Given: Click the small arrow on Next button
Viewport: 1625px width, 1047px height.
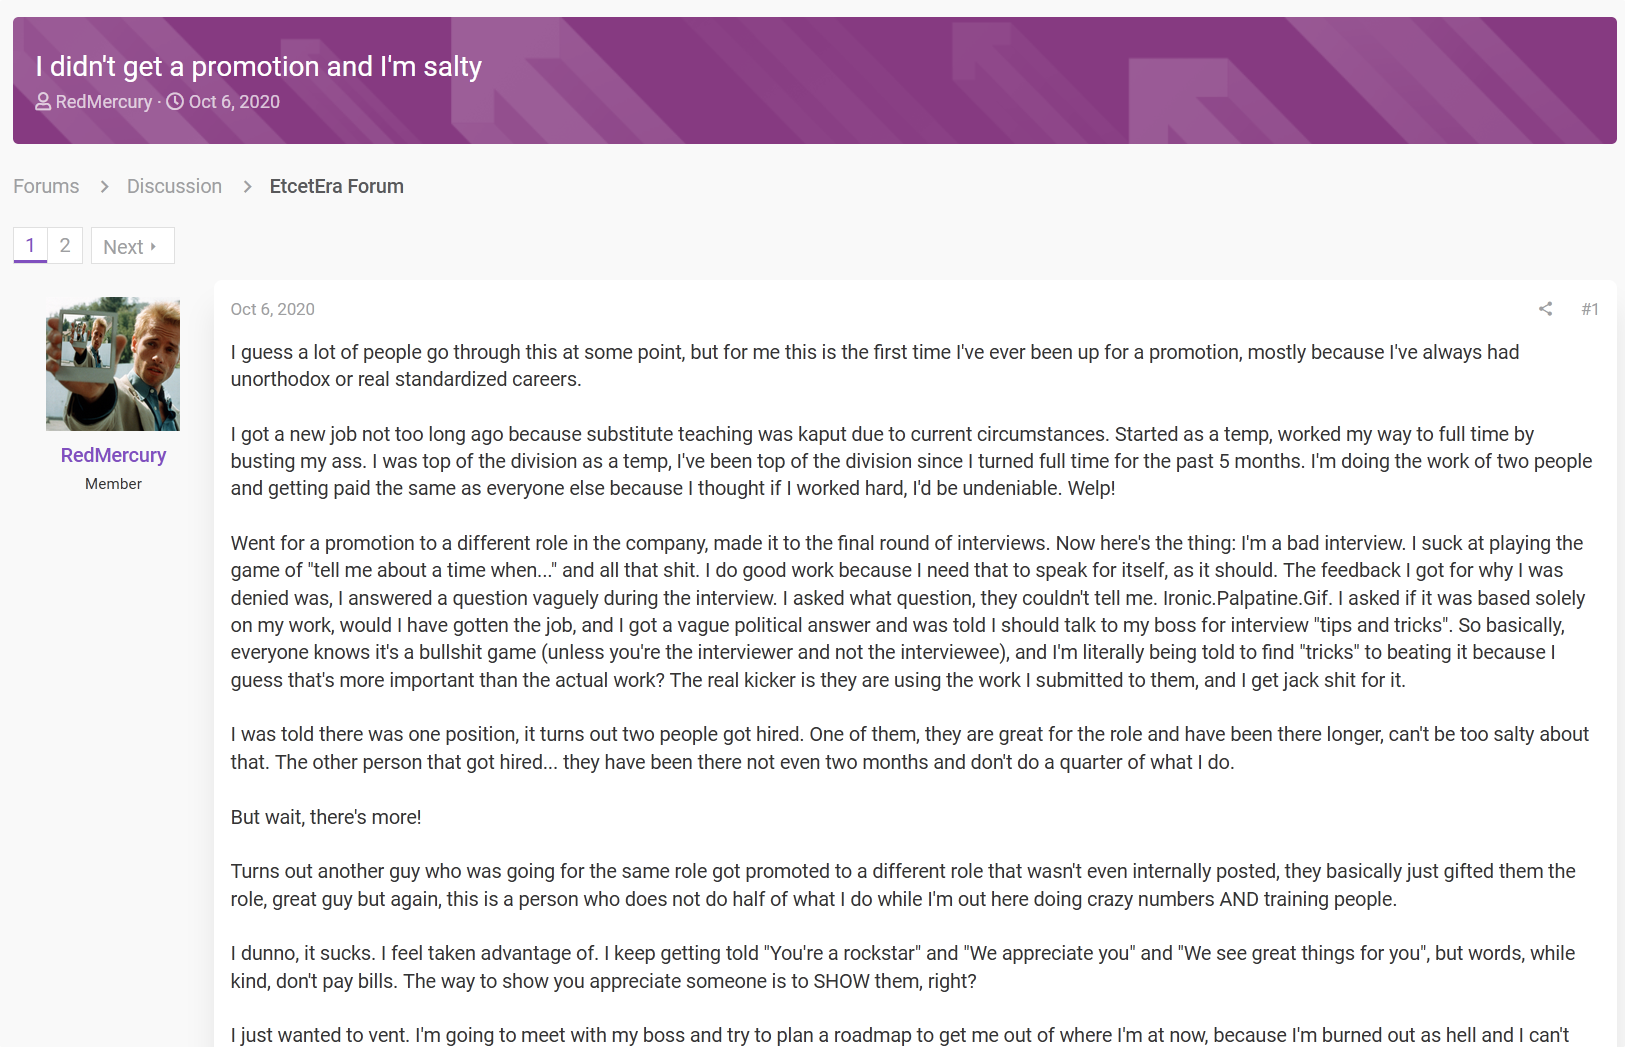Looking at the screenshot, I should 153,246.
